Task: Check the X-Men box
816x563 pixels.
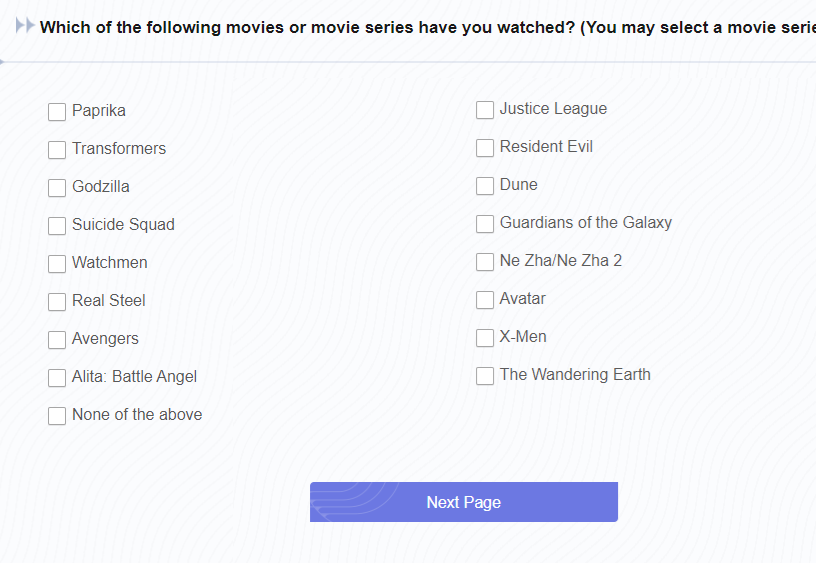Action: [x=484, y=338]
